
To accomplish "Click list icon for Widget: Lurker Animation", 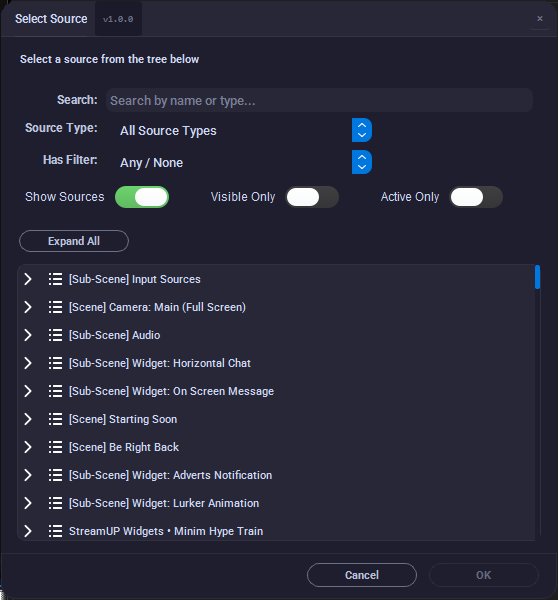I will 55,503.
